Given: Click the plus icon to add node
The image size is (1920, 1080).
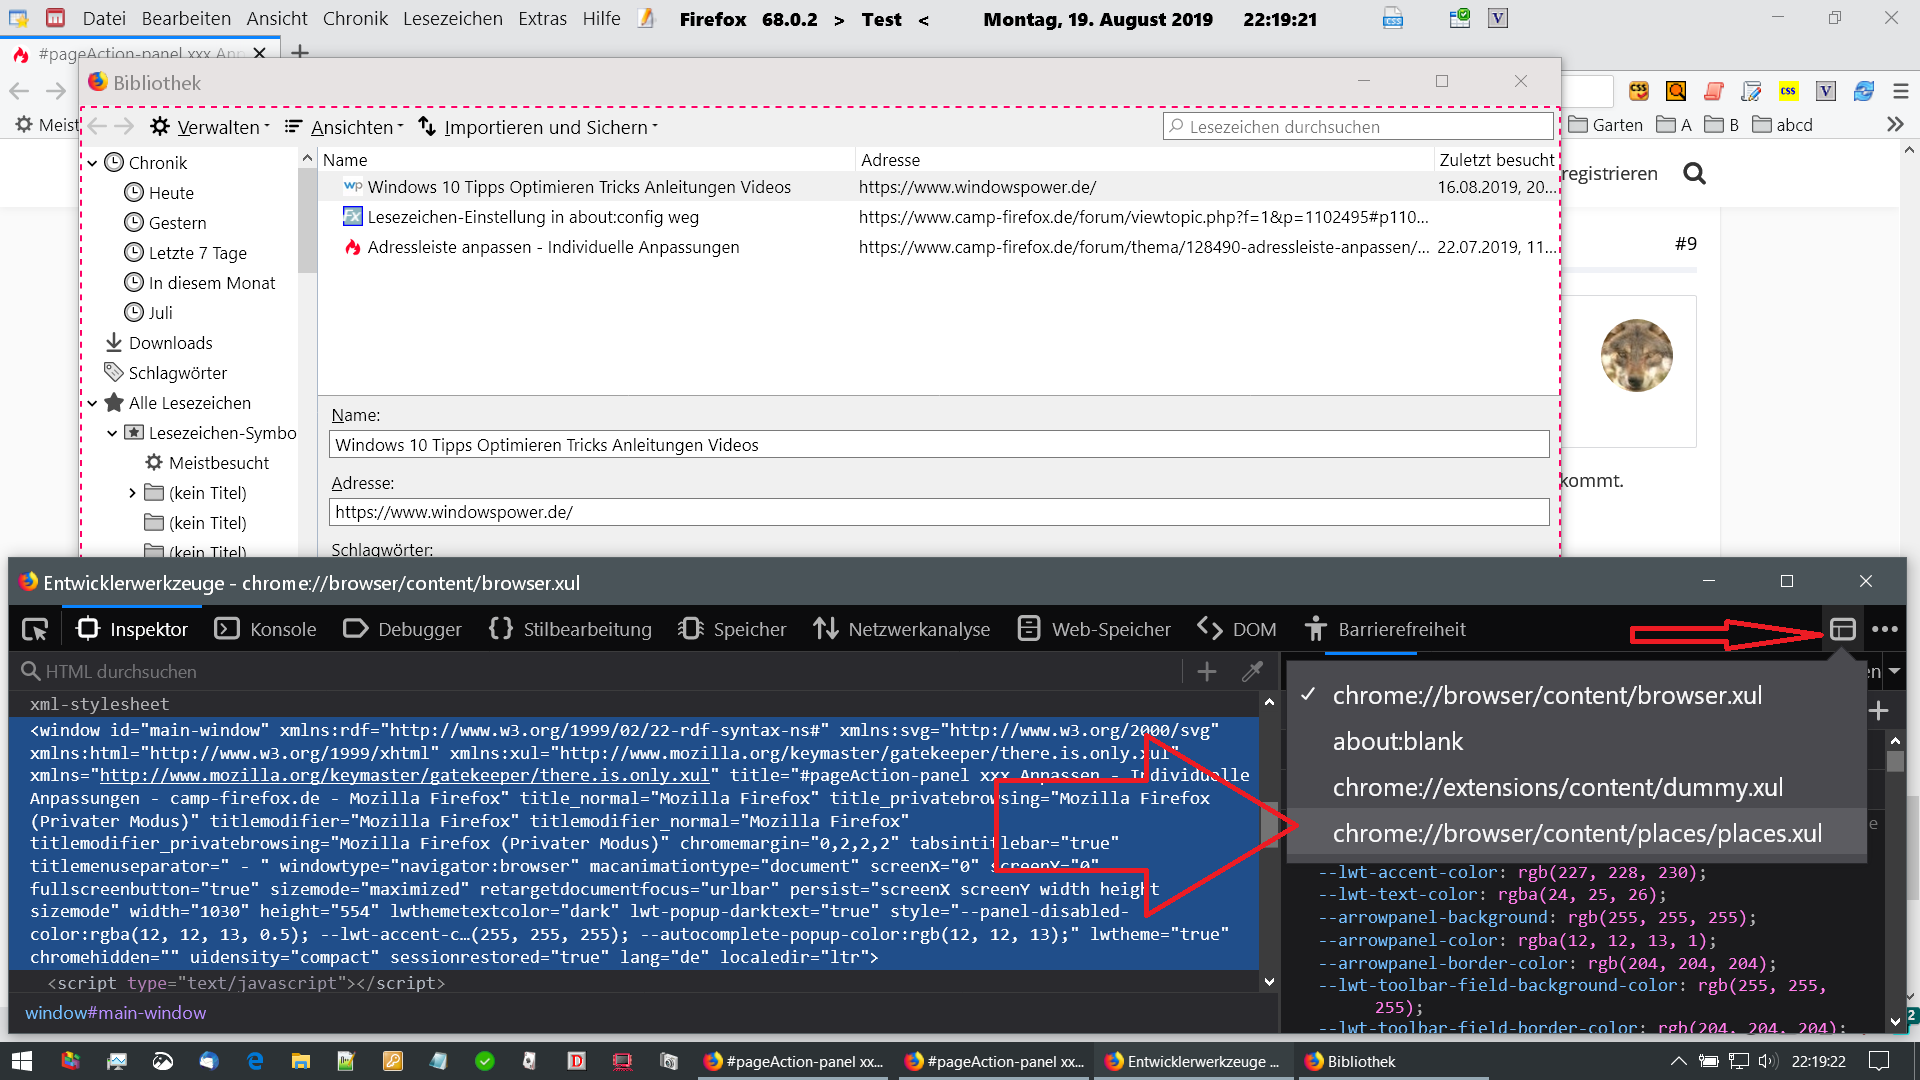Looking at the screenshot, I should [x=1207, y=672].
